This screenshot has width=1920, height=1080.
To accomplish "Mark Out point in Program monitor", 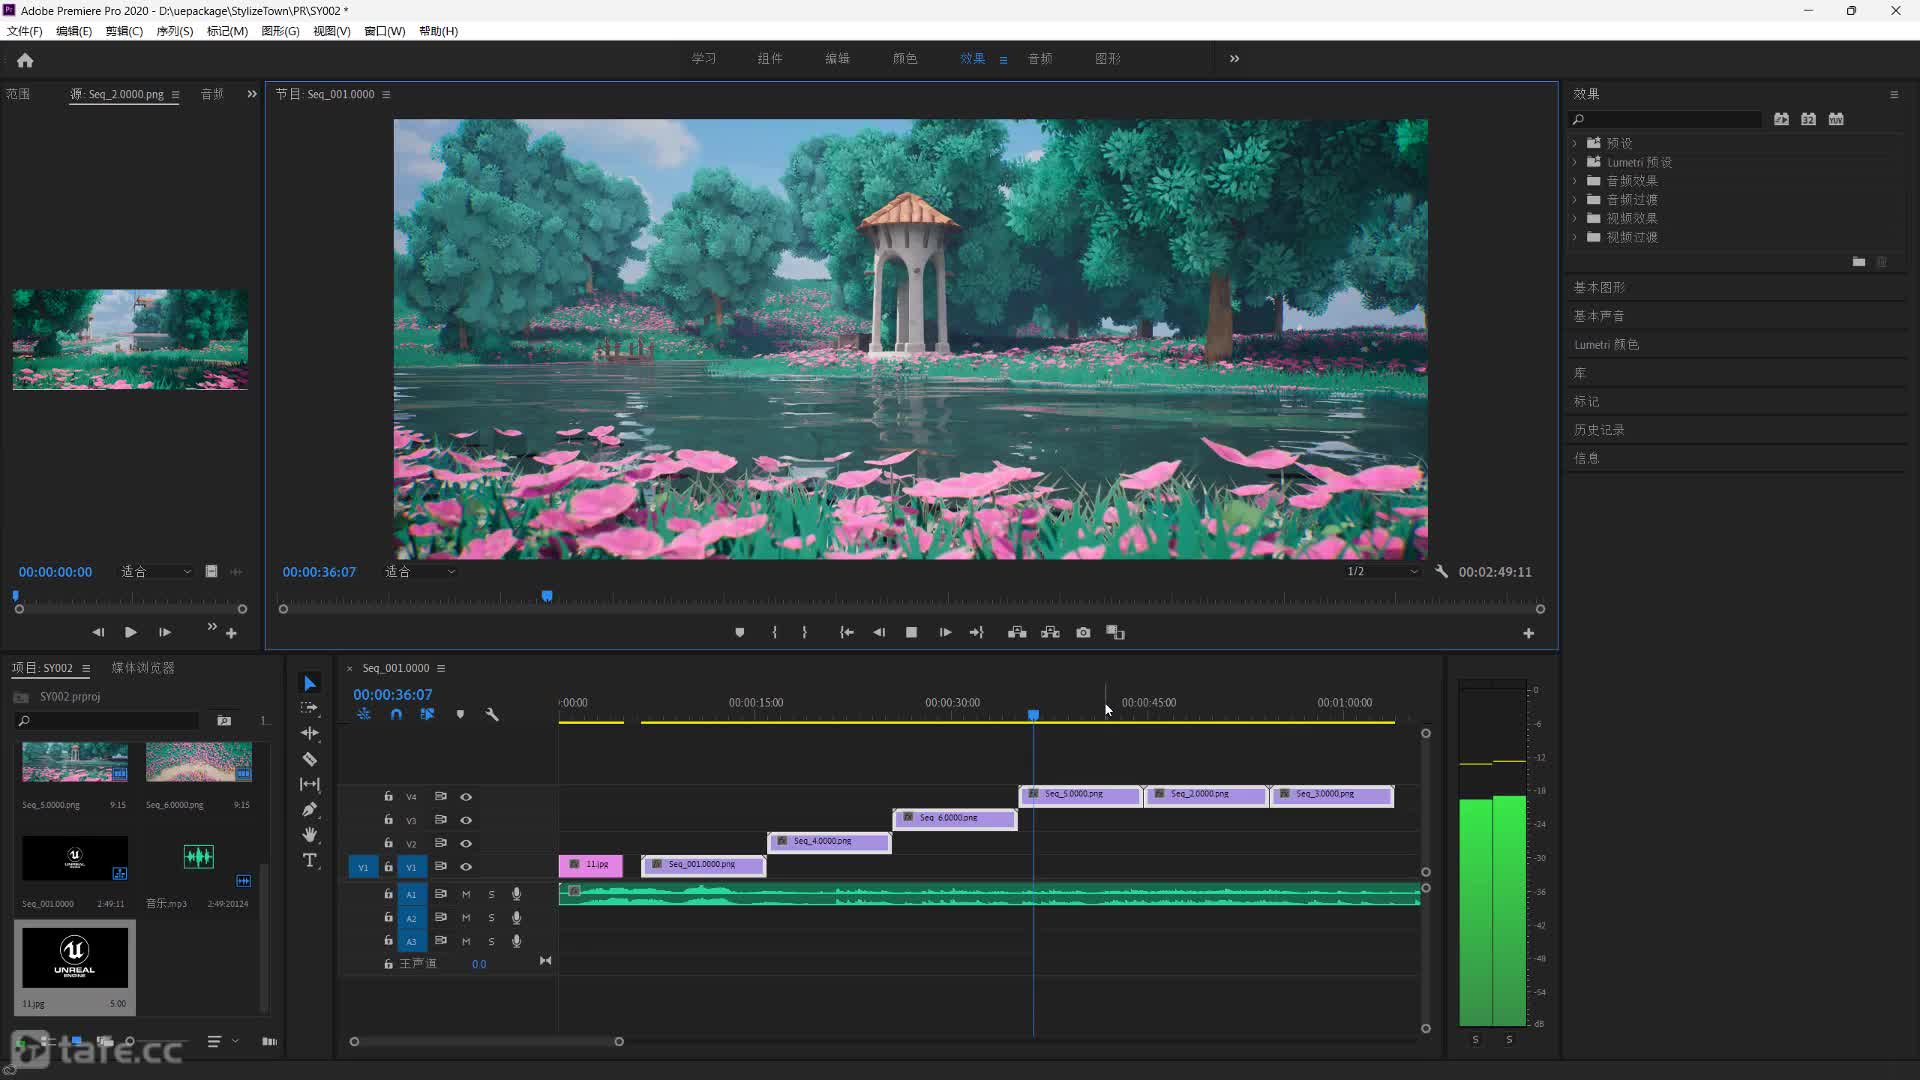I will click(804, 633).
